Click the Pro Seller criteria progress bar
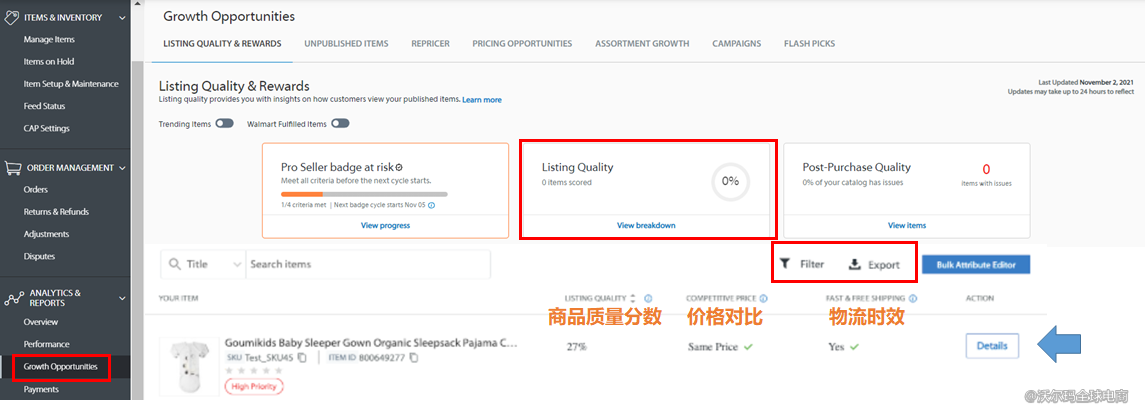 (x=364, y=194)
